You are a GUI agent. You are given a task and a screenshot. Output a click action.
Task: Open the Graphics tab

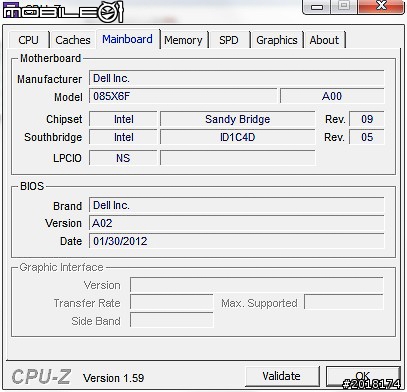[277, 40]
